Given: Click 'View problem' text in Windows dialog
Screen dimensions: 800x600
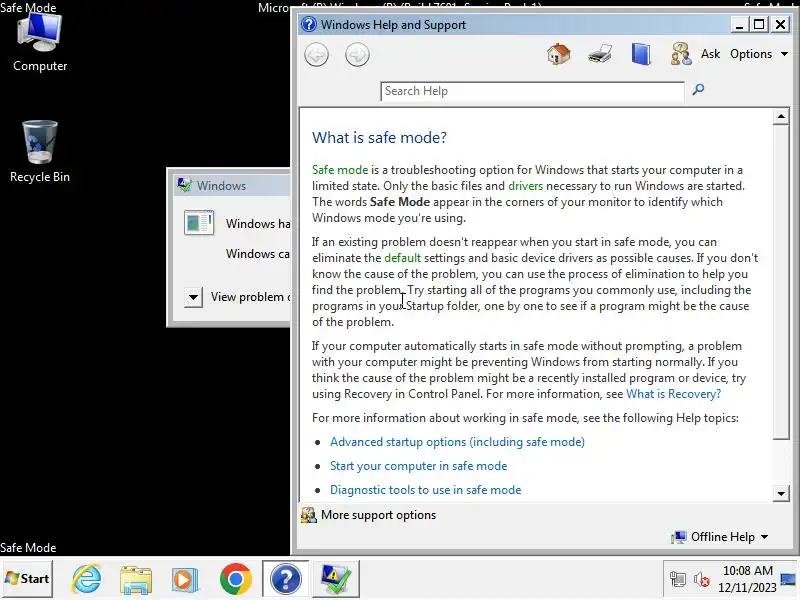Looking at the screenshot, I should 247,297.
